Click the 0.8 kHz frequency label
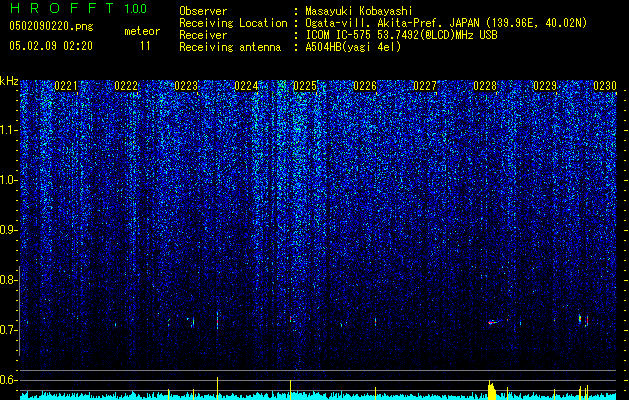This screenshot has height=400, width=629. click(x=7, y=280)
